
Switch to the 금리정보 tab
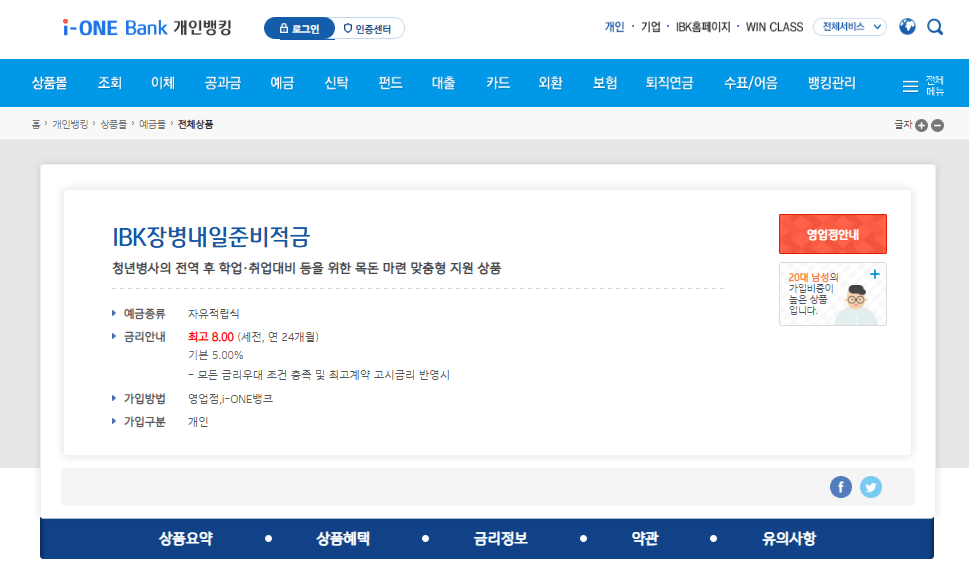click(501, 539)
